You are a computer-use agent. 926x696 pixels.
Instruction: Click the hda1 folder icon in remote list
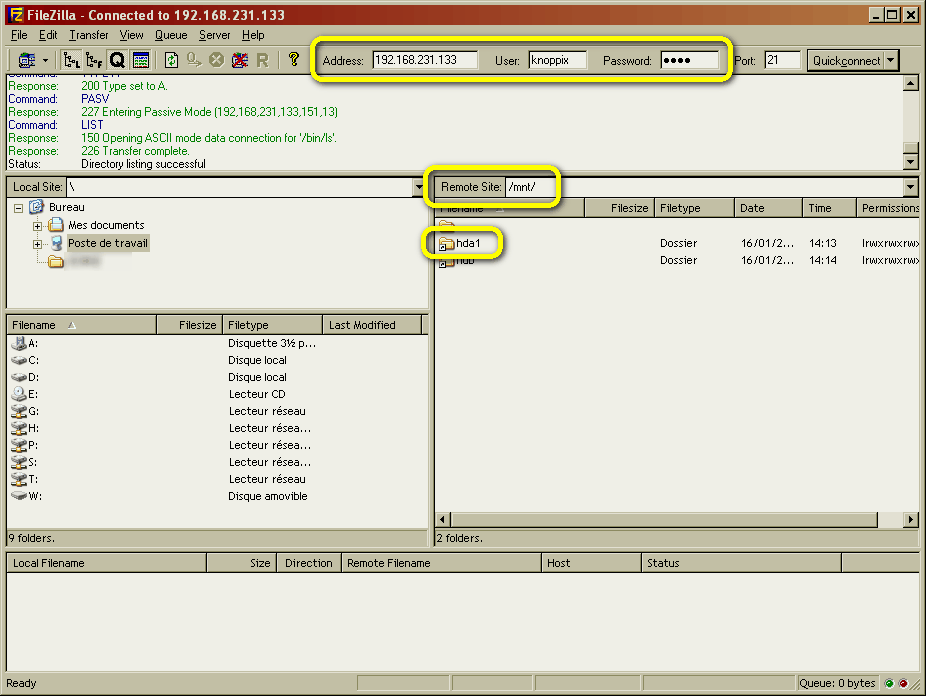pos(446,243)
